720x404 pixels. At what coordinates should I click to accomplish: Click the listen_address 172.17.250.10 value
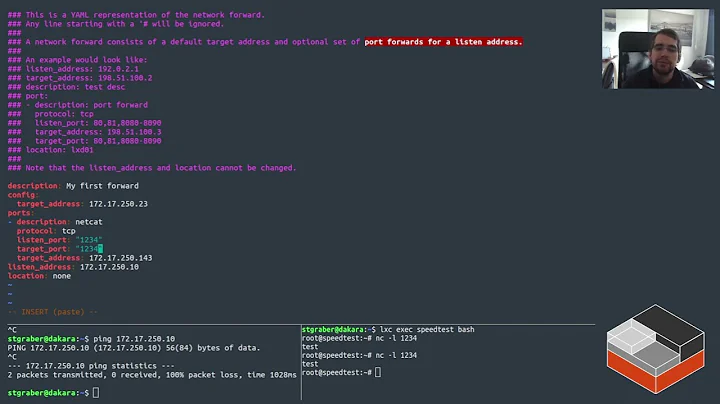click(x=108, y=267)
